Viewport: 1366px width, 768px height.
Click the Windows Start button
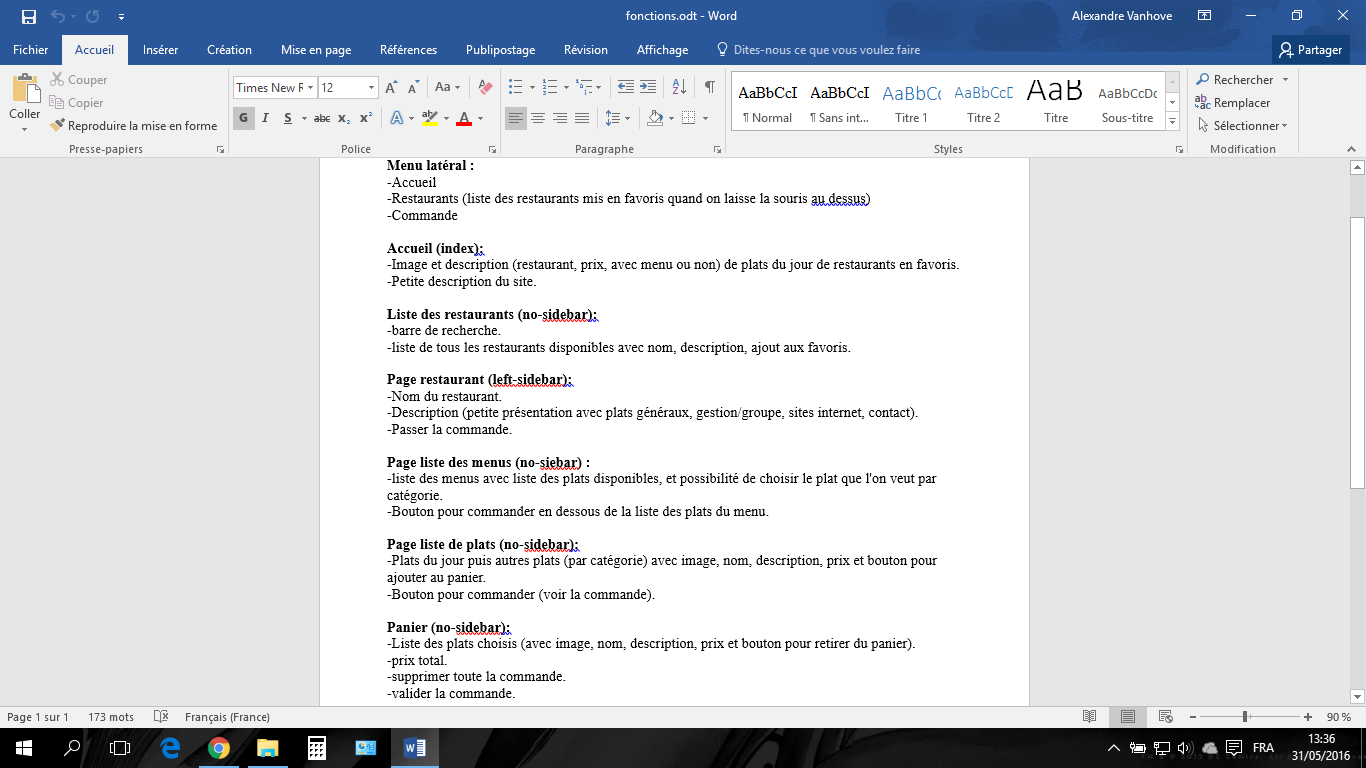tap(23, 748)
